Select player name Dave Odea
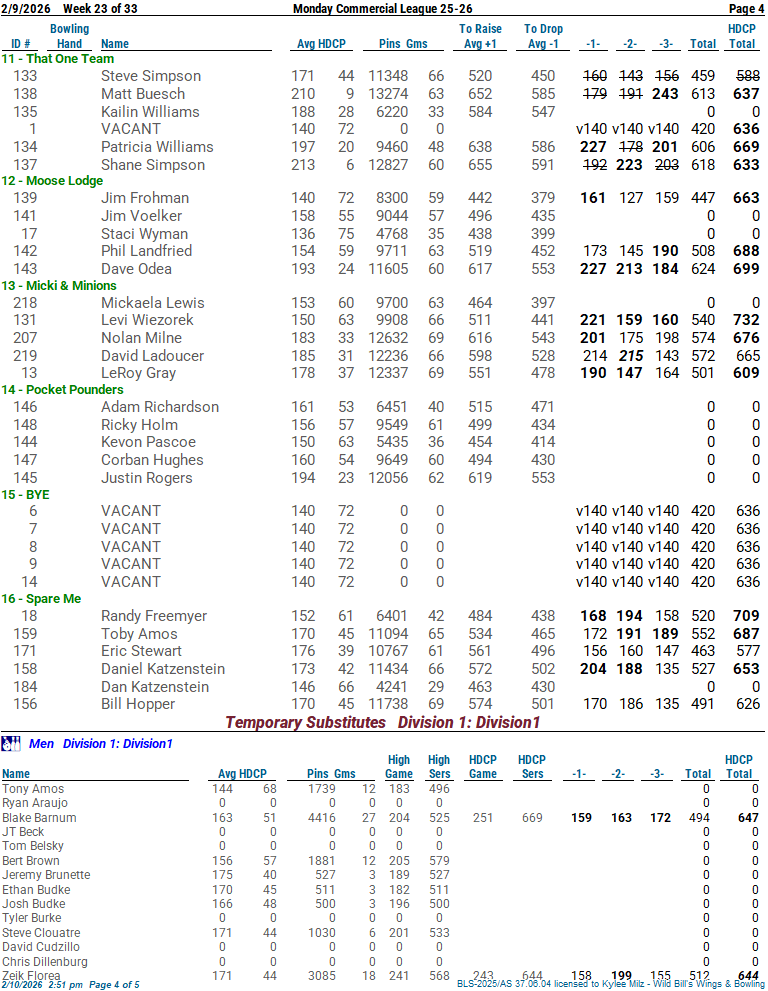 137,269
